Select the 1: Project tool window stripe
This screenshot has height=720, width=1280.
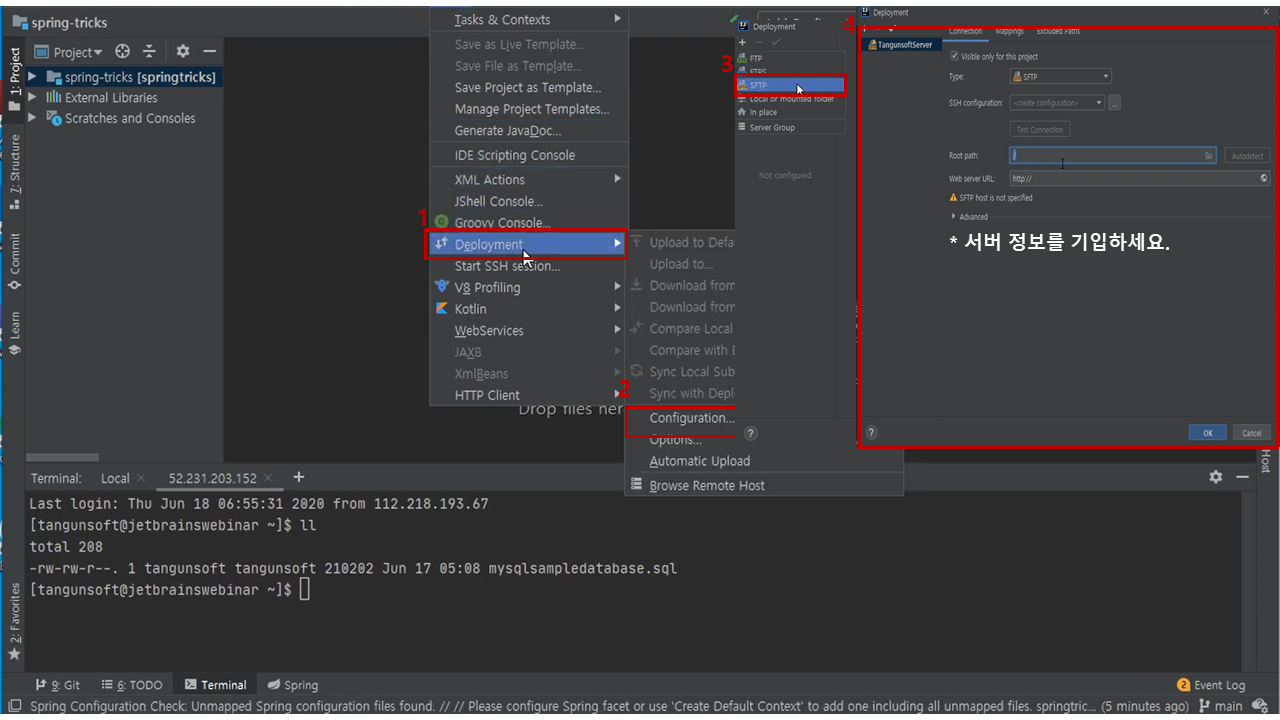[x=14, y=77]
